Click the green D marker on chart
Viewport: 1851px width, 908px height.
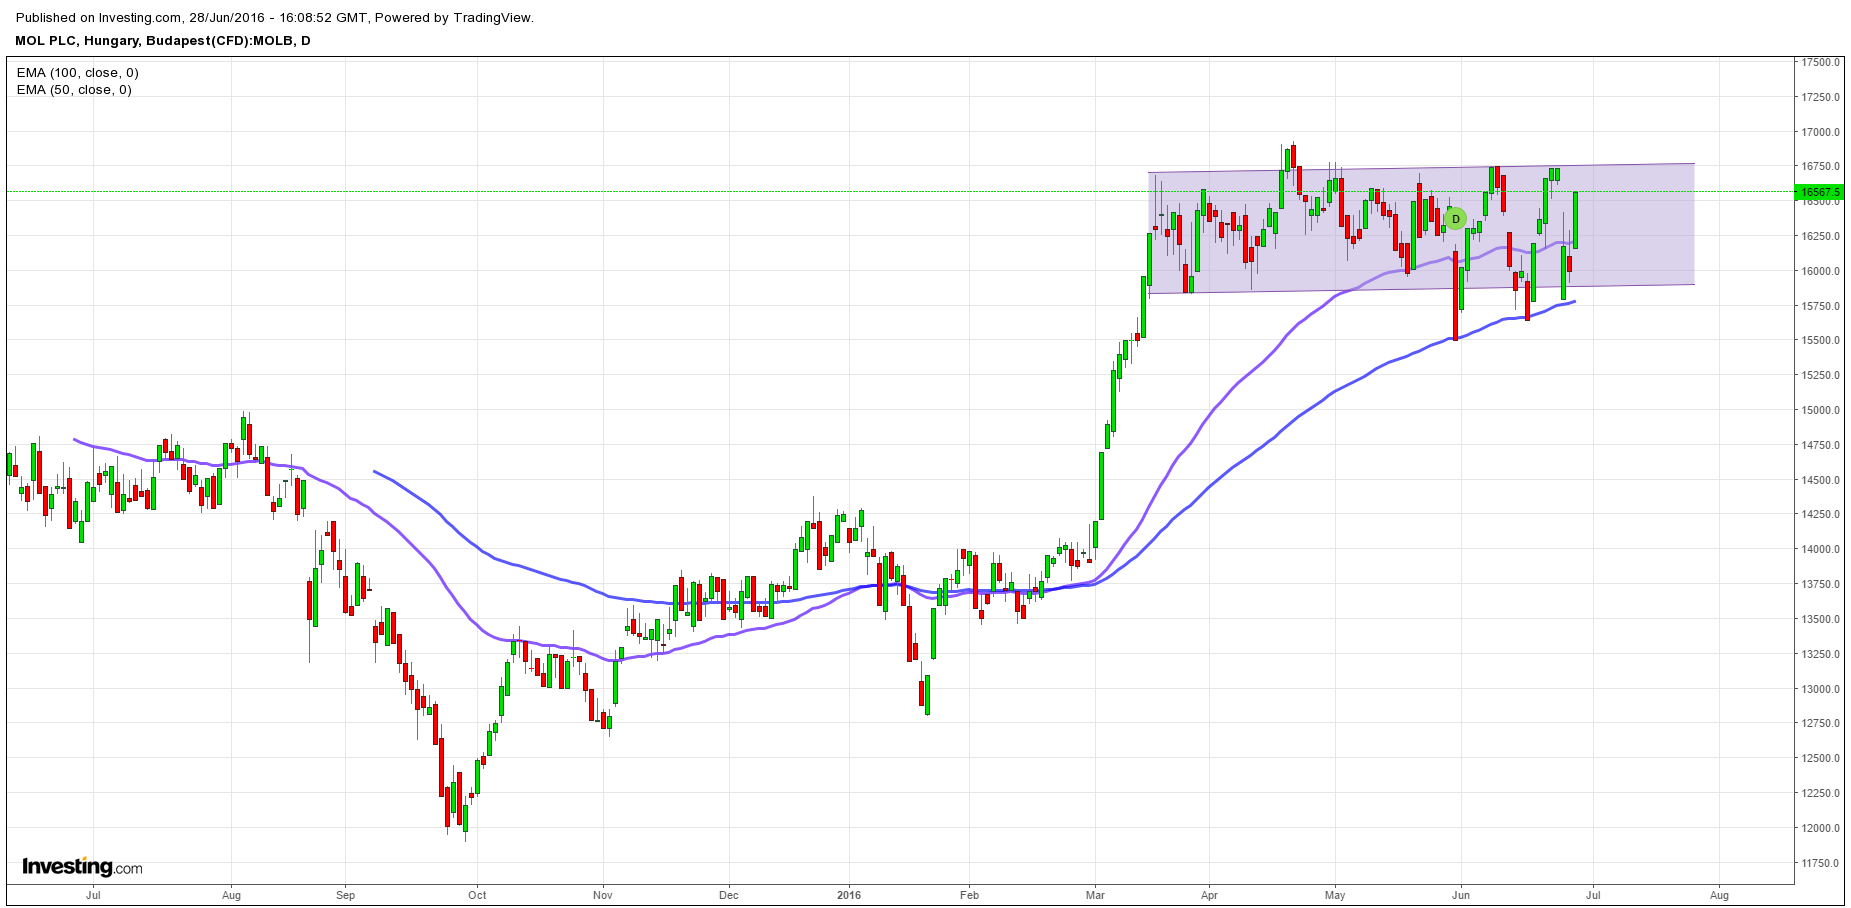click(x=1455, y=218)
